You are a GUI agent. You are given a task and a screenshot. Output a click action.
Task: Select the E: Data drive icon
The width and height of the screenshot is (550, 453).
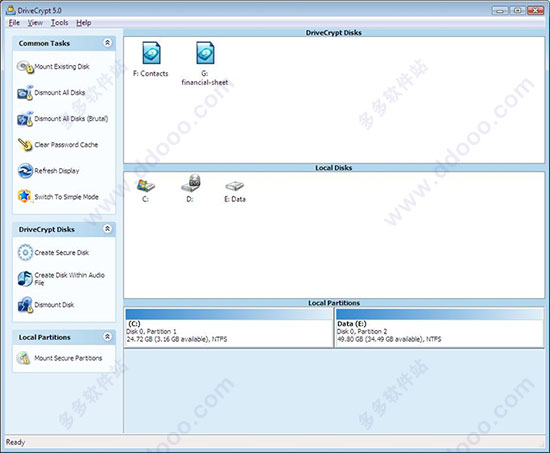coord(235,186)
